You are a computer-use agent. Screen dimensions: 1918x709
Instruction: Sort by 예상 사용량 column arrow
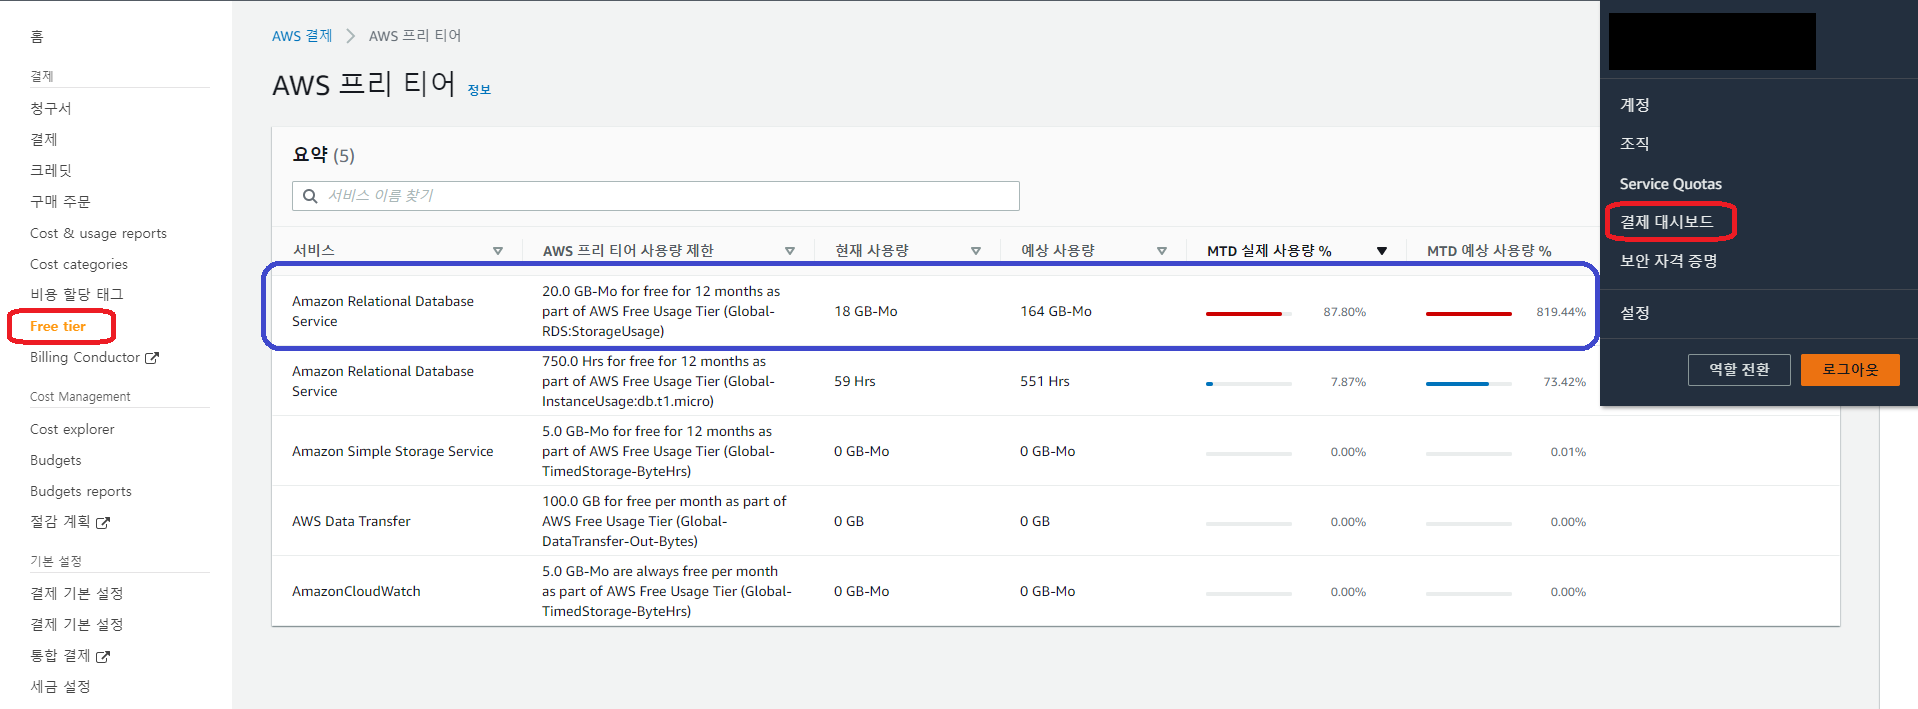pyautogui.click(x=1162, y=251)
